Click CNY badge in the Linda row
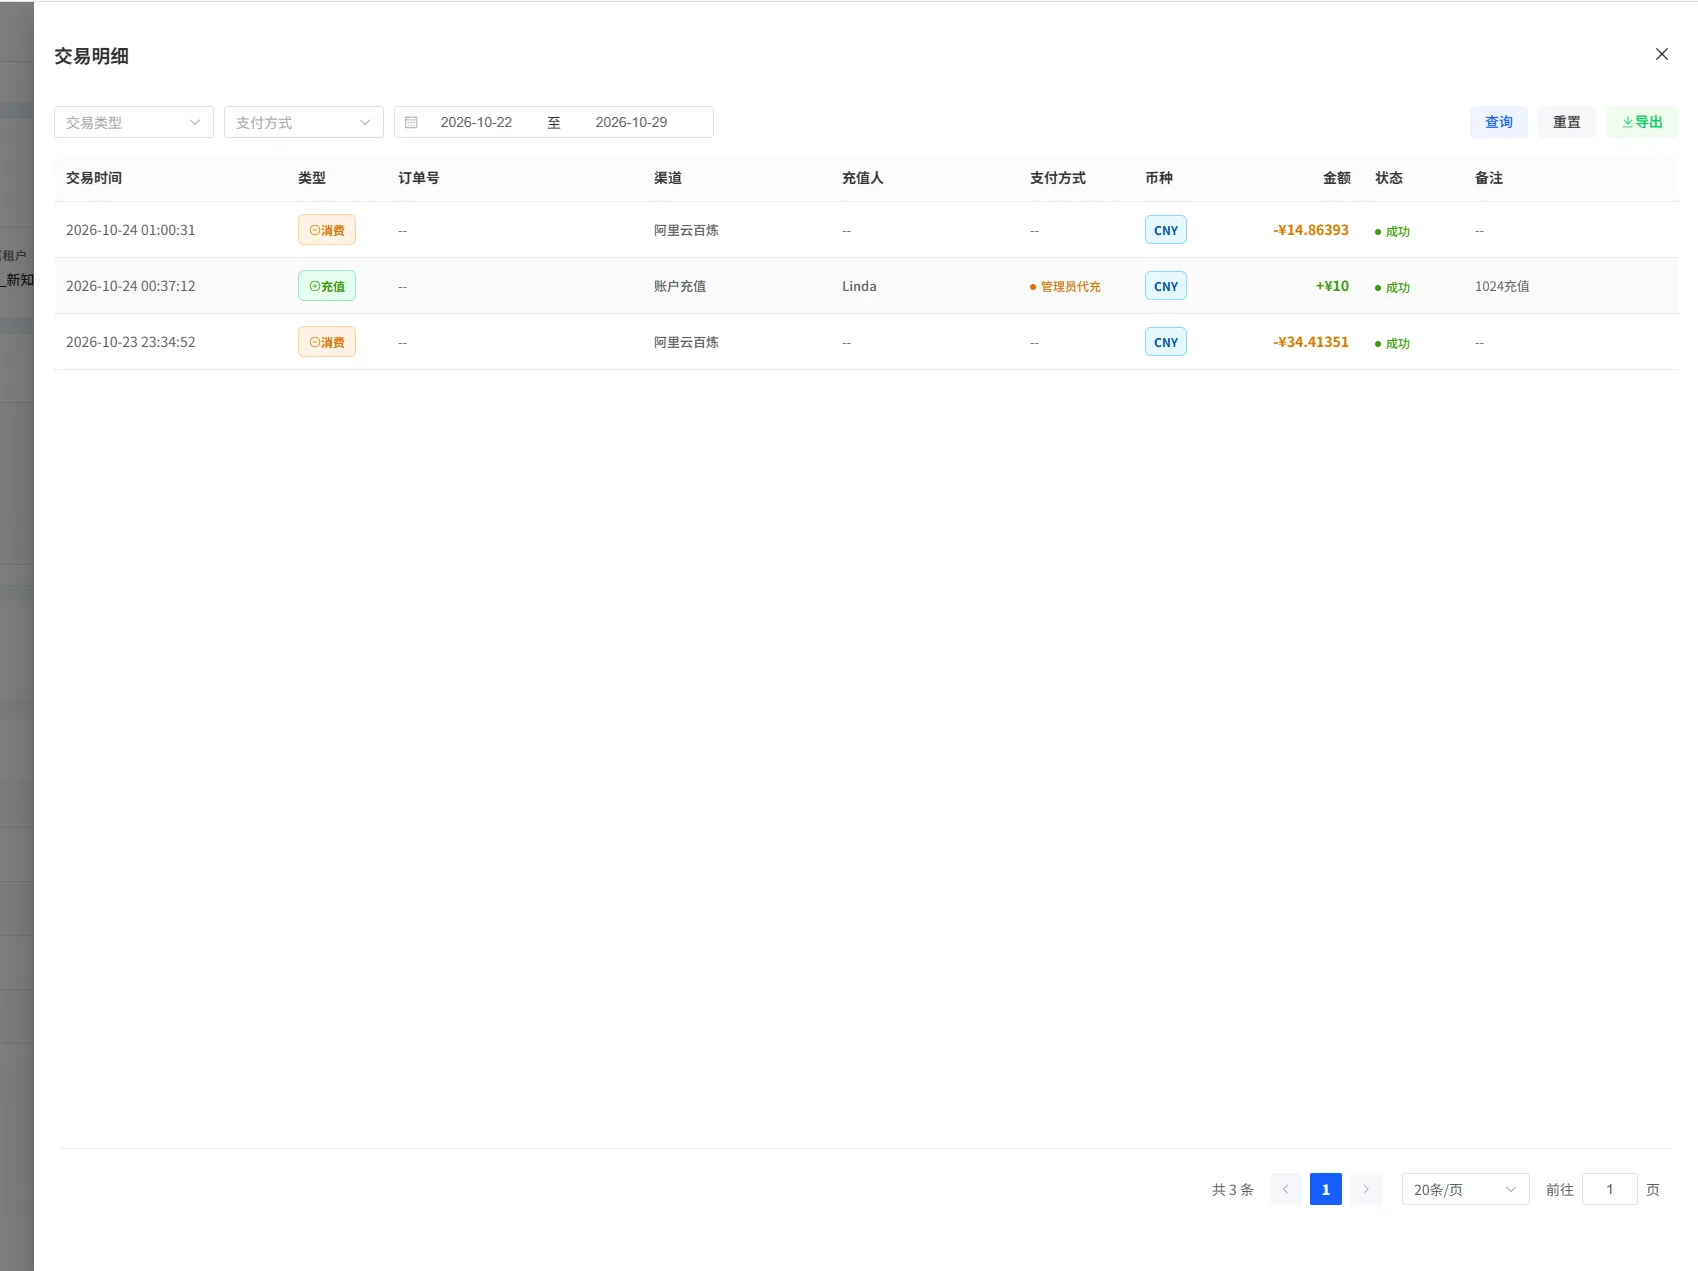This screenshot has height=1271, width=1698. pyautogui.click(x=1166, y=286)
